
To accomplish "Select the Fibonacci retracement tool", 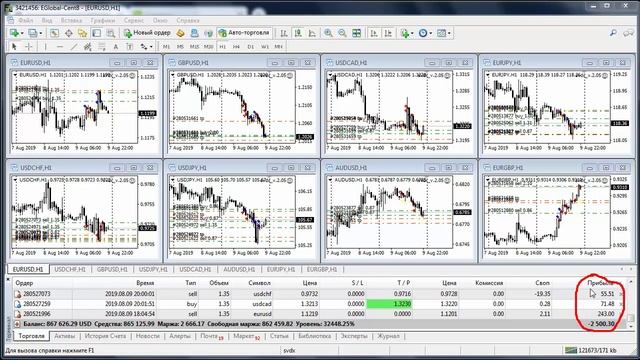I will (x=102, y=47).
